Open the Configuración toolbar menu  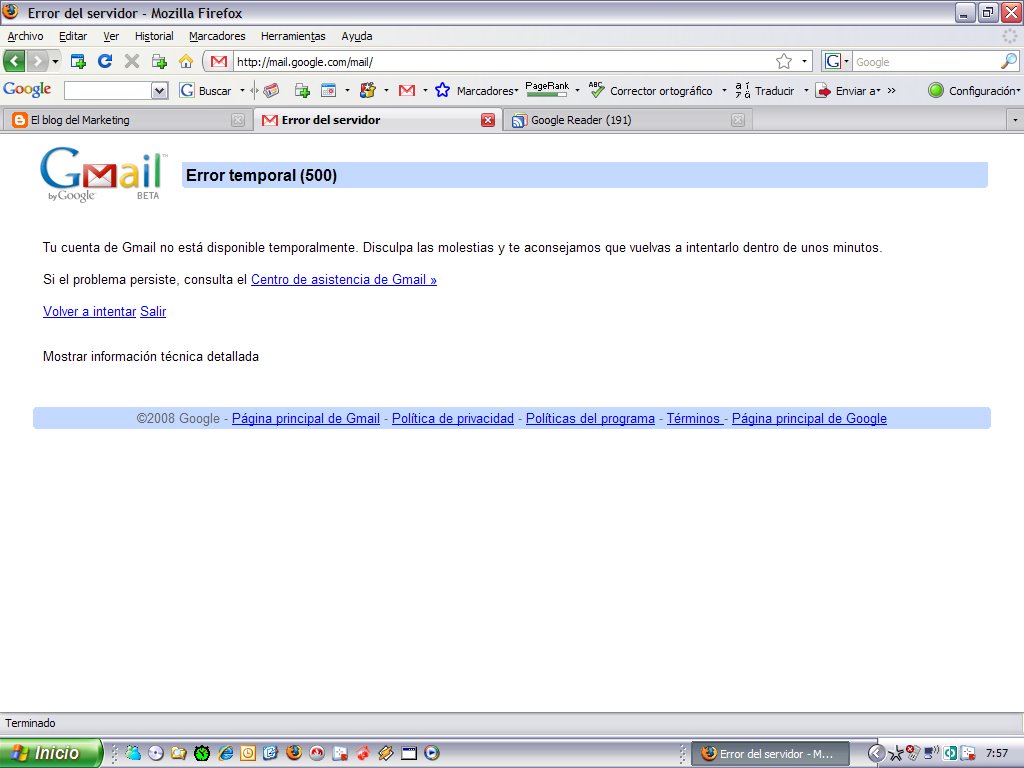(x=973, y=90)
